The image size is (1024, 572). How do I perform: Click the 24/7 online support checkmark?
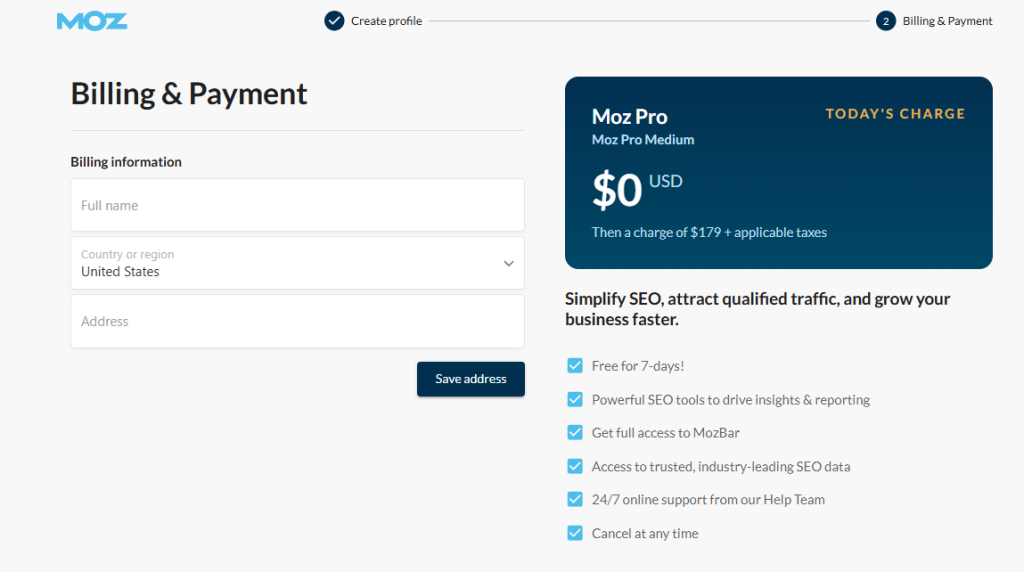[575, 500]
